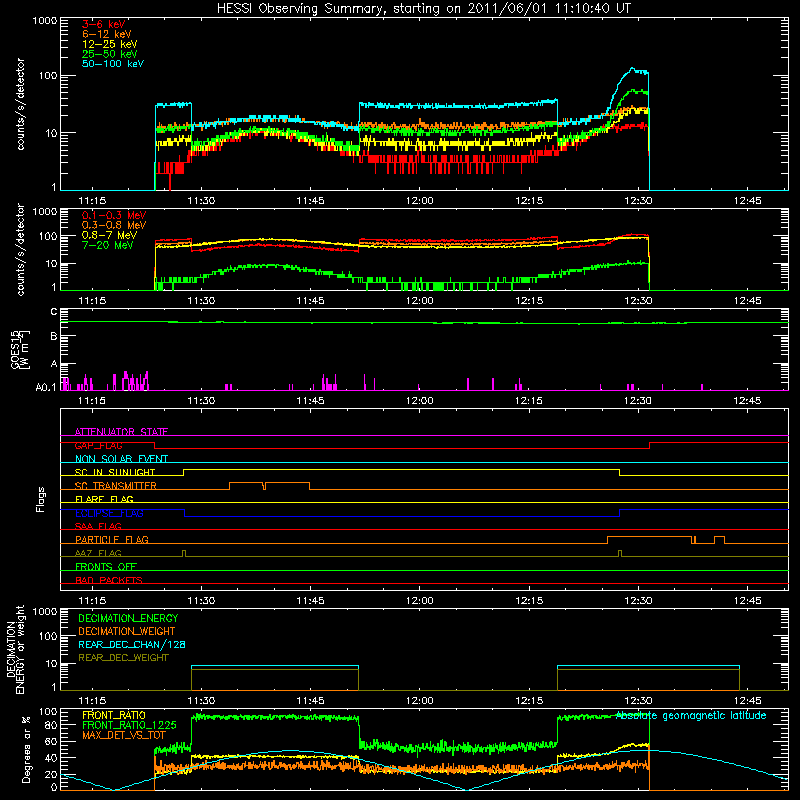Viewport: 800px width, 800px height.
Task: Select the SC_IN_SUNLIGHT flag label
Action: [x=115, y=472]
